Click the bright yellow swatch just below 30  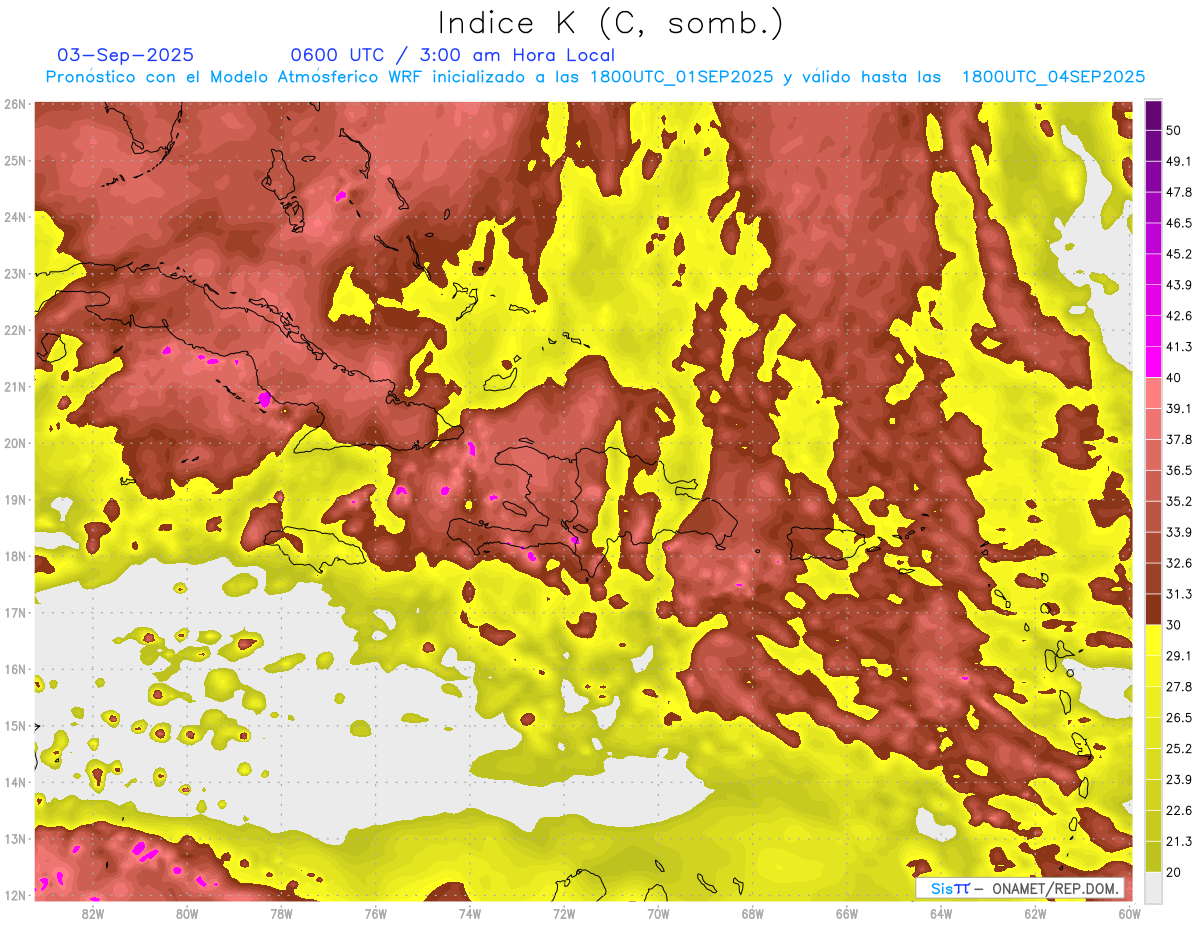tap(1153, 641)
